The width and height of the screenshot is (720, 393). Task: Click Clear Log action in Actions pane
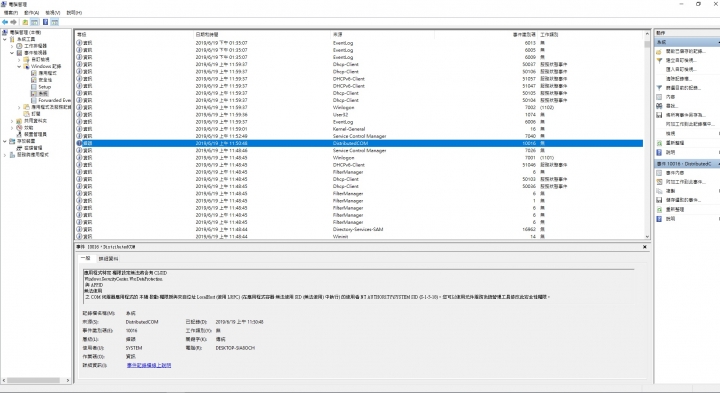pyautogui.click(x=679, y=79)
